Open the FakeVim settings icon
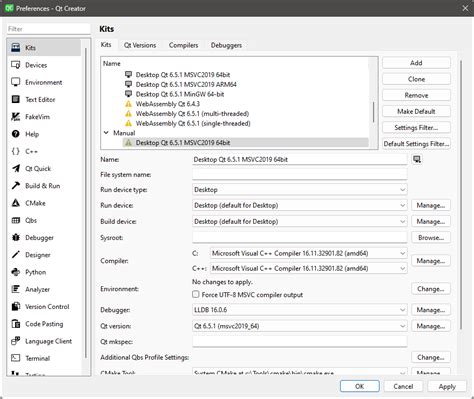The width and height of the screenshot is (474, 399). [x=16, y=117]
